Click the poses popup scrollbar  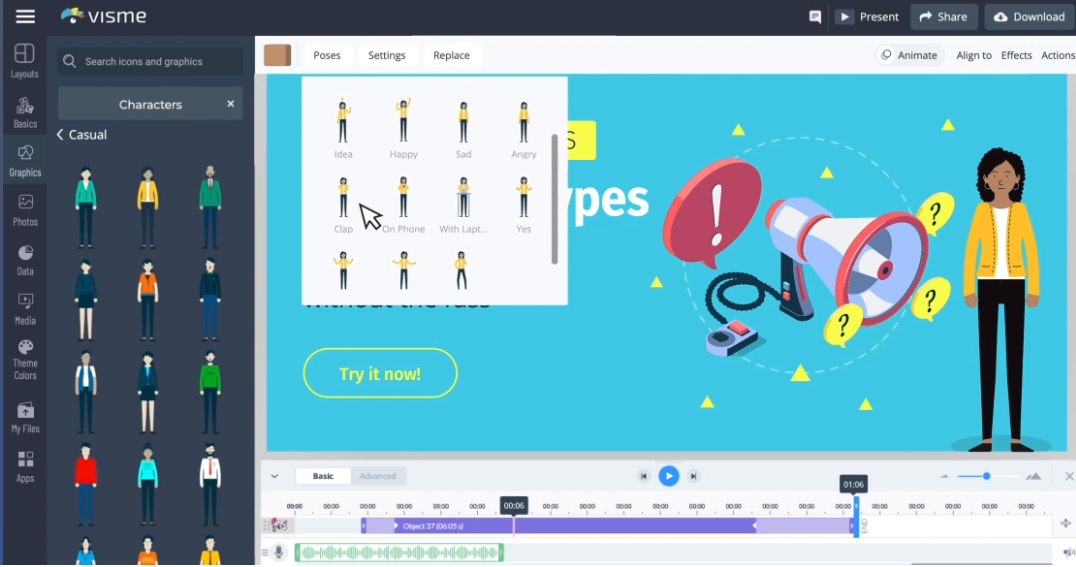[554, 199]
